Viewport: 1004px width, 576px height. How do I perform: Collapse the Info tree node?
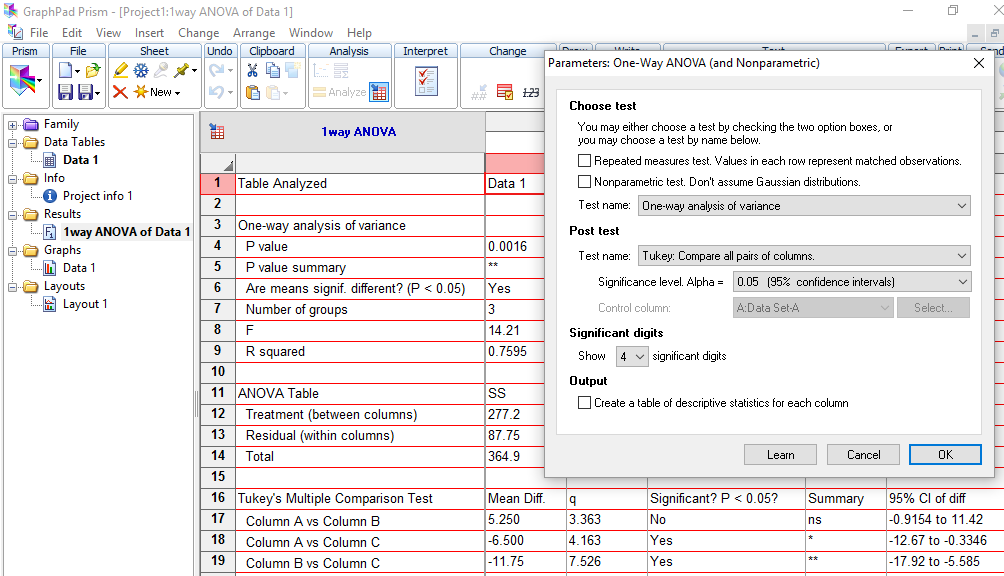pos(12,179)
